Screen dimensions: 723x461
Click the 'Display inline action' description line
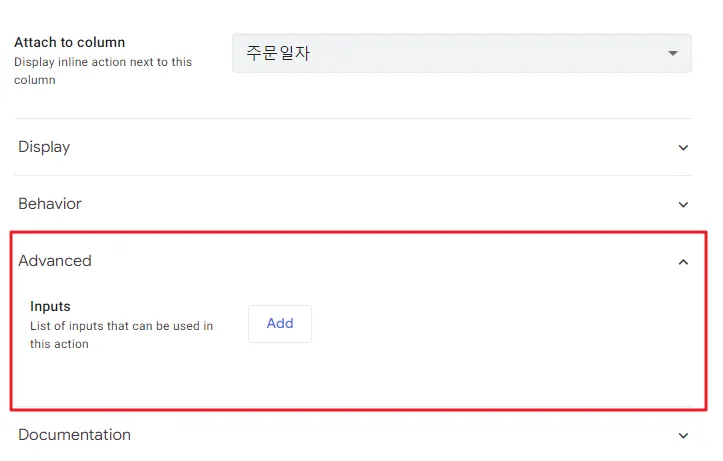[x=103, y=62]
